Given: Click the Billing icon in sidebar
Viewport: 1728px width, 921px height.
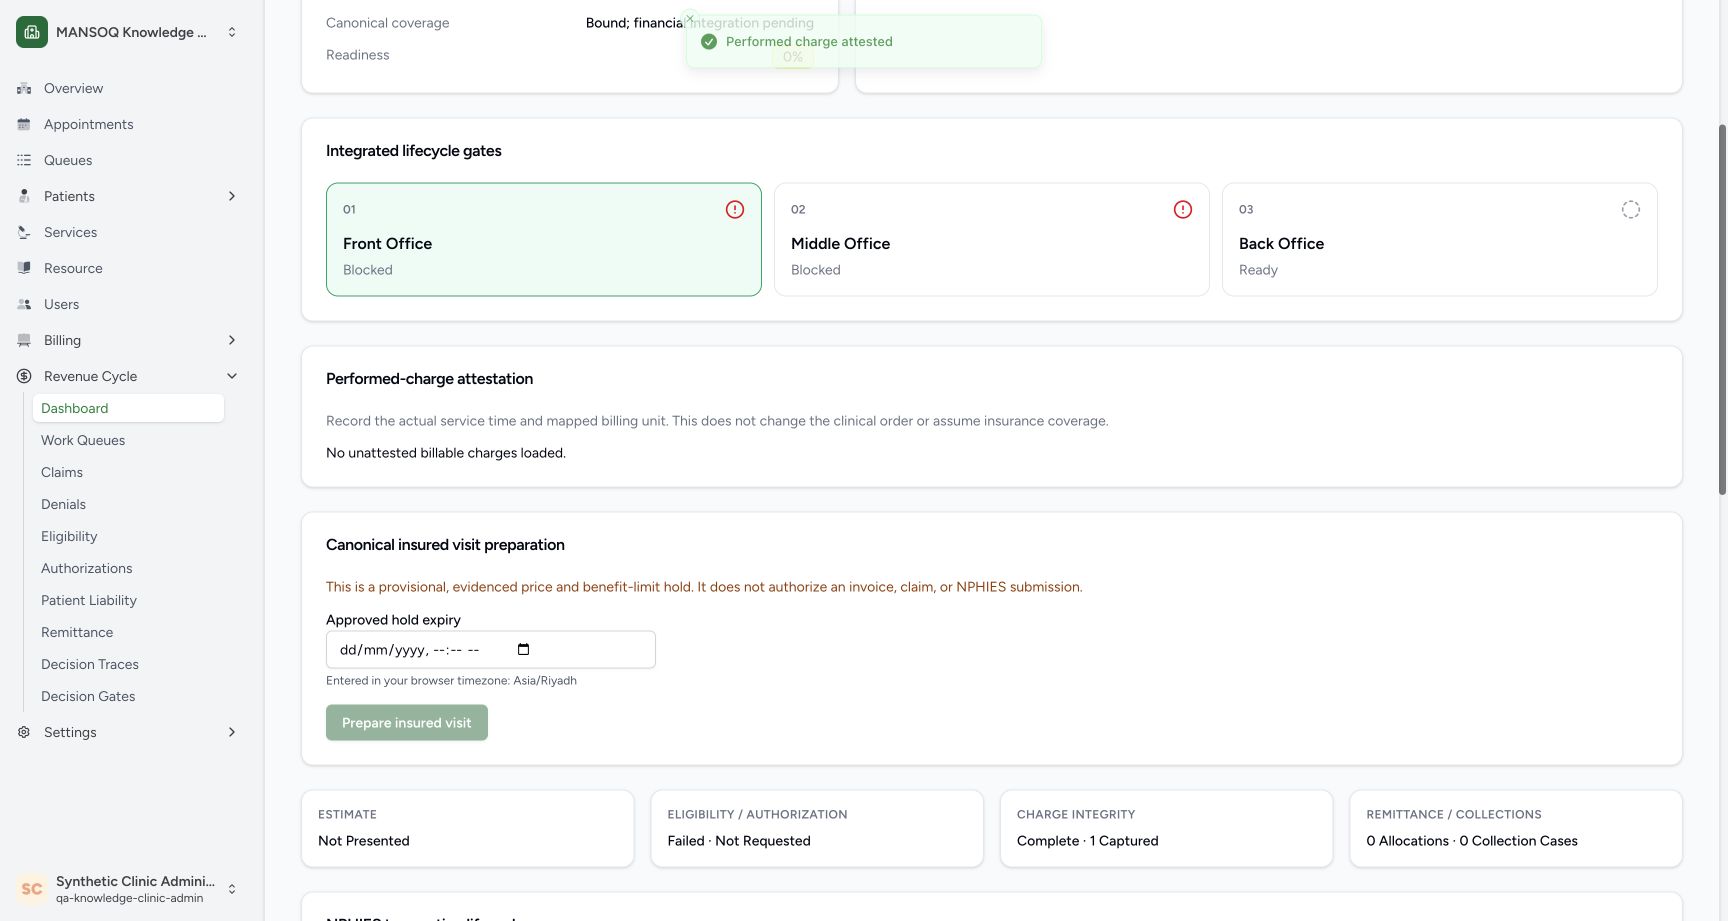Looking at the screenshot, I should pyautogui.click(x=24, y=340).
